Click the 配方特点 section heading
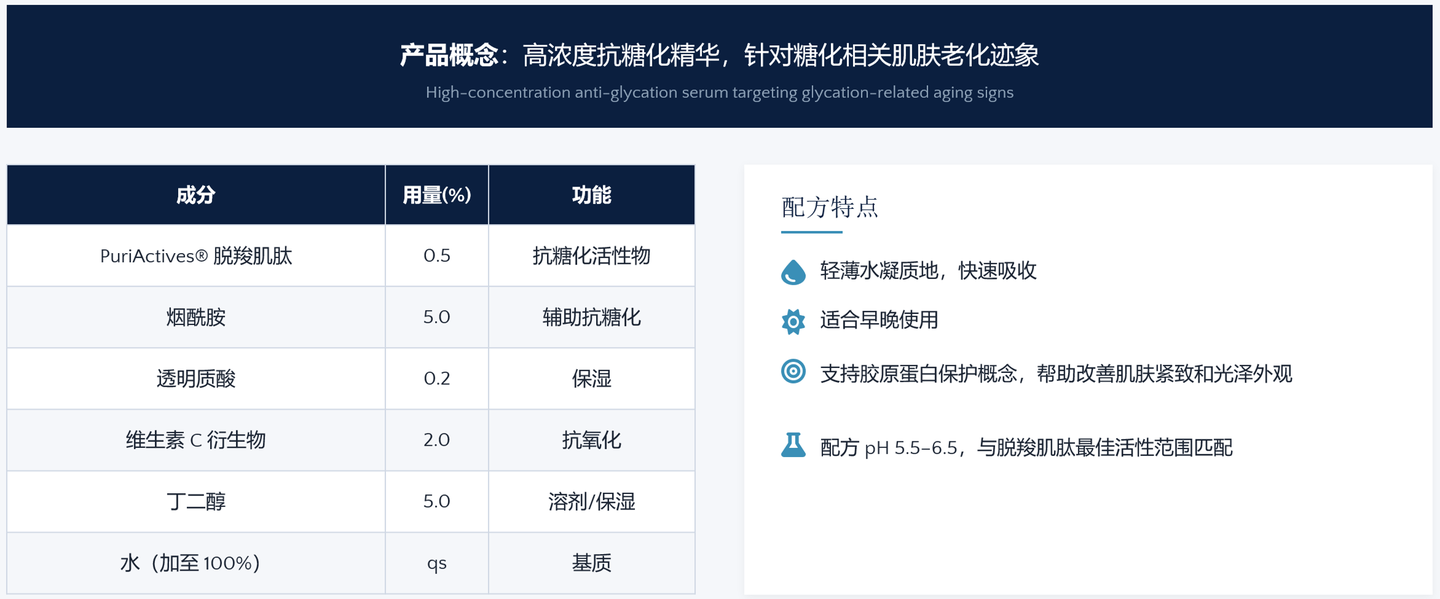1440x599 pixels. pos(830,208)
